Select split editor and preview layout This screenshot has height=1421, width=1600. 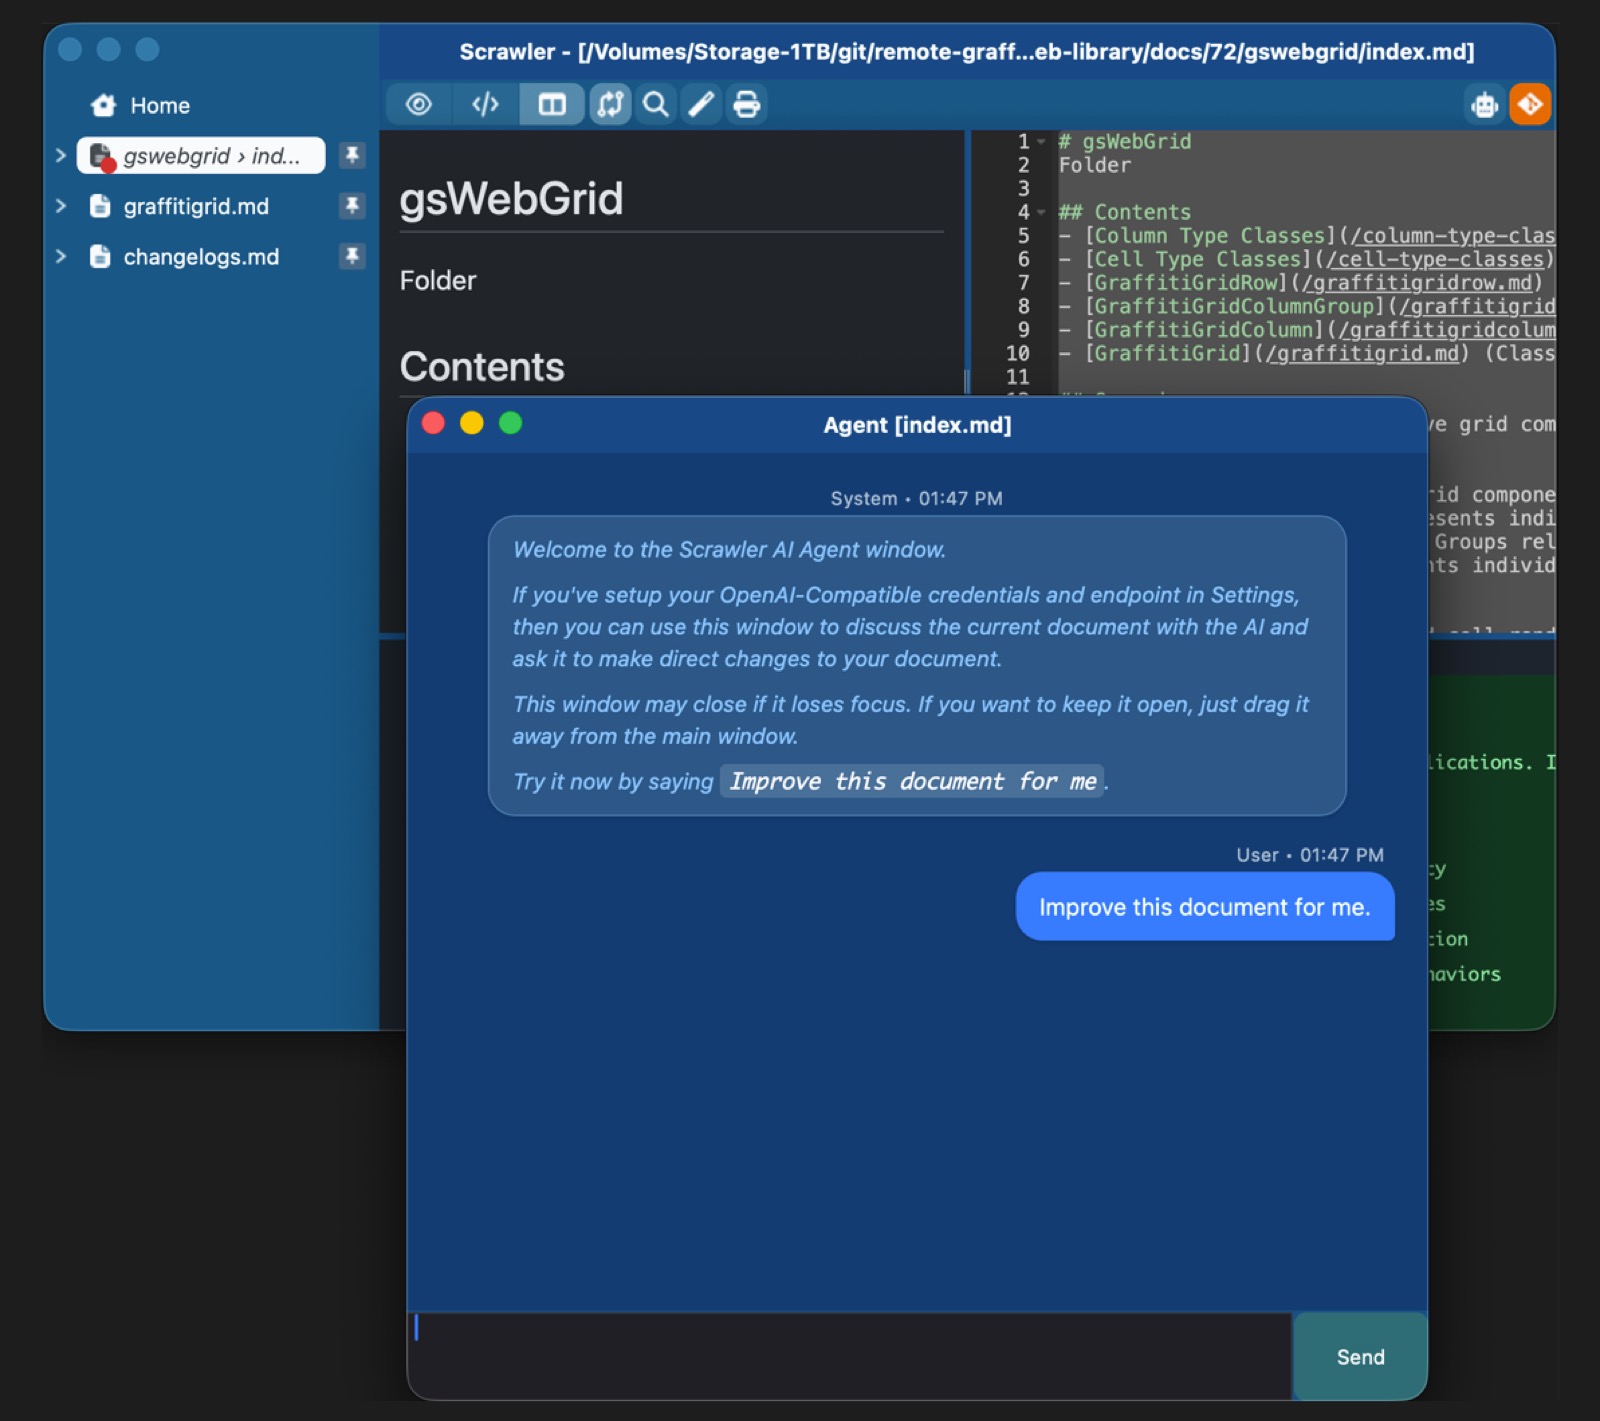click(x=552, y=104)
